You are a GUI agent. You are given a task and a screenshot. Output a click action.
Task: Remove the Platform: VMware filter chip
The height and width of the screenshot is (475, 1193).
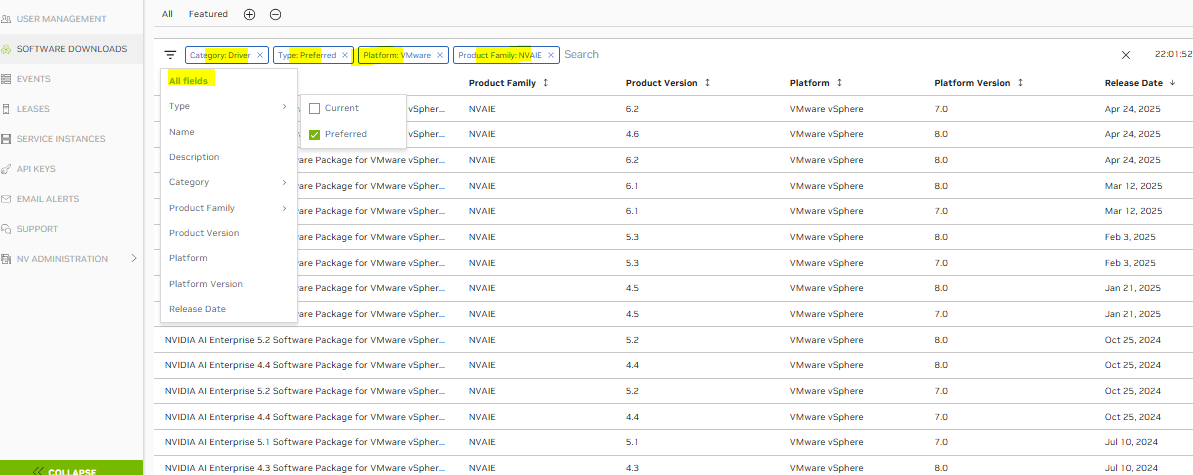(x=440, y=55)
